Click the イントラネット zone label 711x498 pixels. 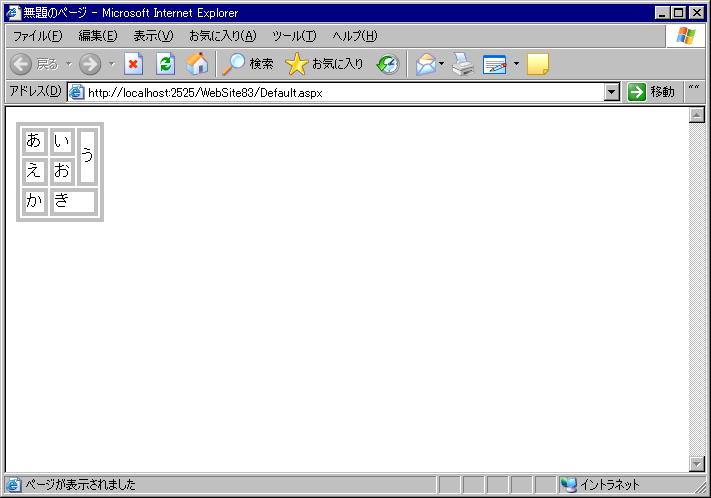tap(610, 485)
